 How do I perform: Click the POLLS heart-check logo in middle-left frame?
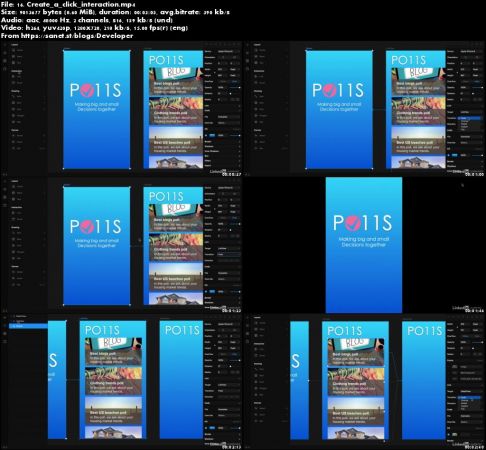(x=87, y=227)
